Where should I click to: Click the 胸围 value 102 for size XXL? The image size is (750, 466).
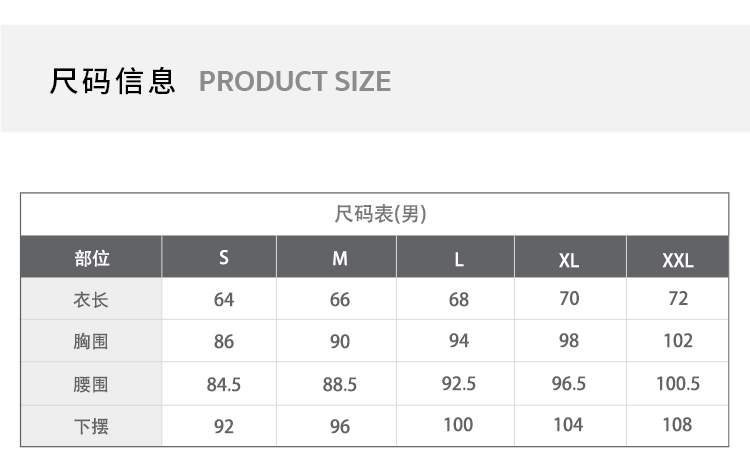pyautogui.click(x=678, y=341)
